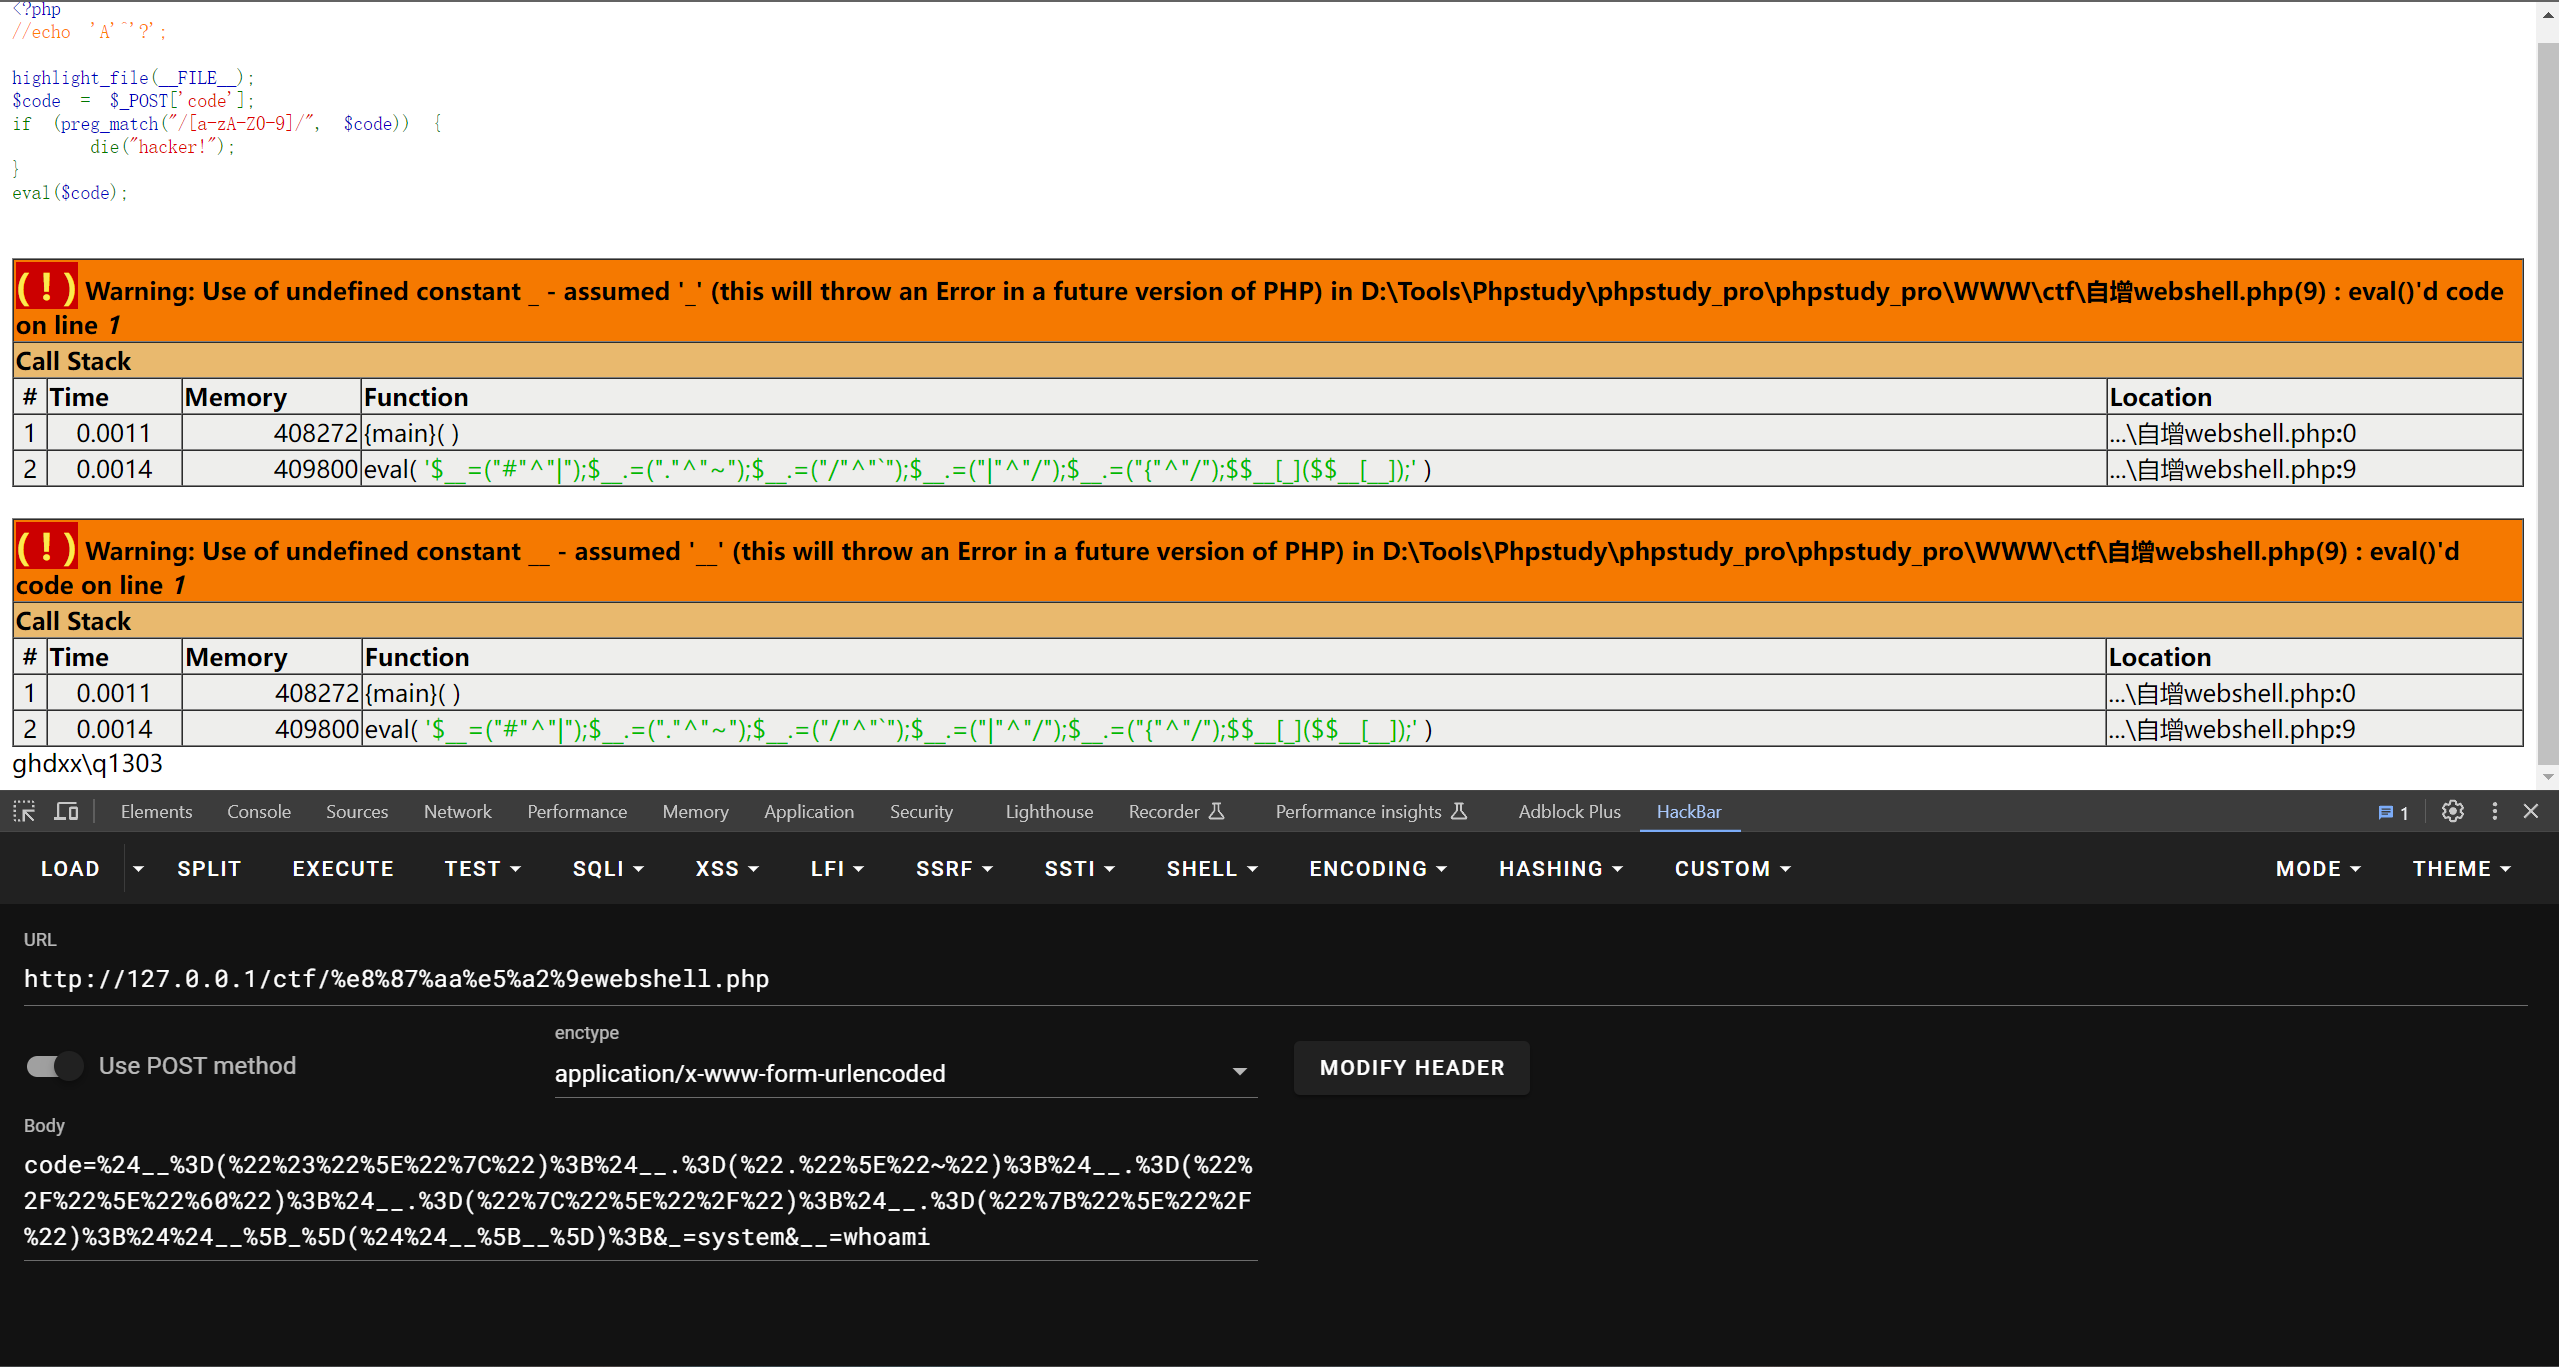Go to the Performance tab
Image resolution: width=2559 pixels, height=1367 pixels.
(x=577, y=811)
